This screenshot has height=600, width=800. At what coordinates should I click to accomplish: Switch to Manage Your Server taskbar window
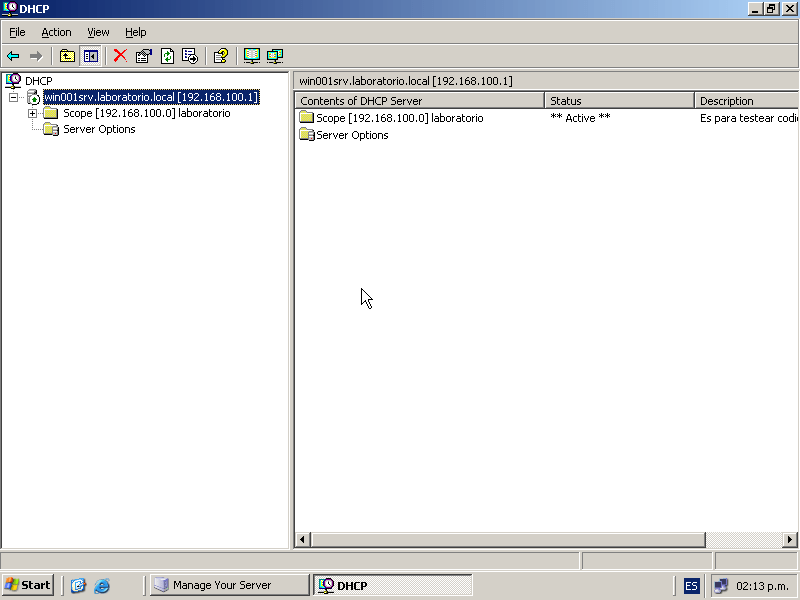229,585
